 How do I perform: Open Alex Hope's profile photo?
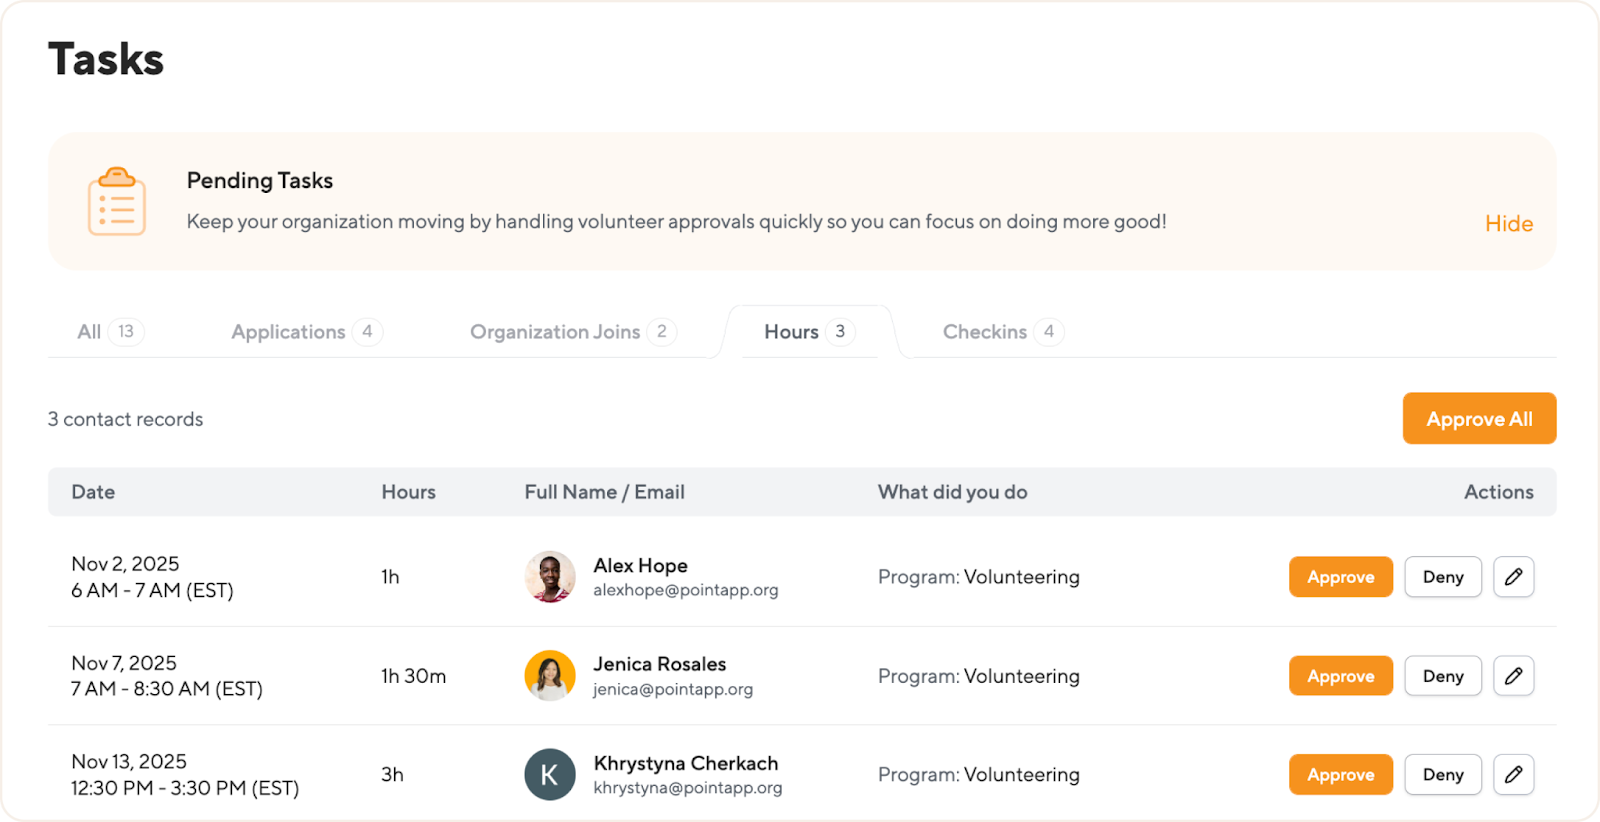click(550, 577)
